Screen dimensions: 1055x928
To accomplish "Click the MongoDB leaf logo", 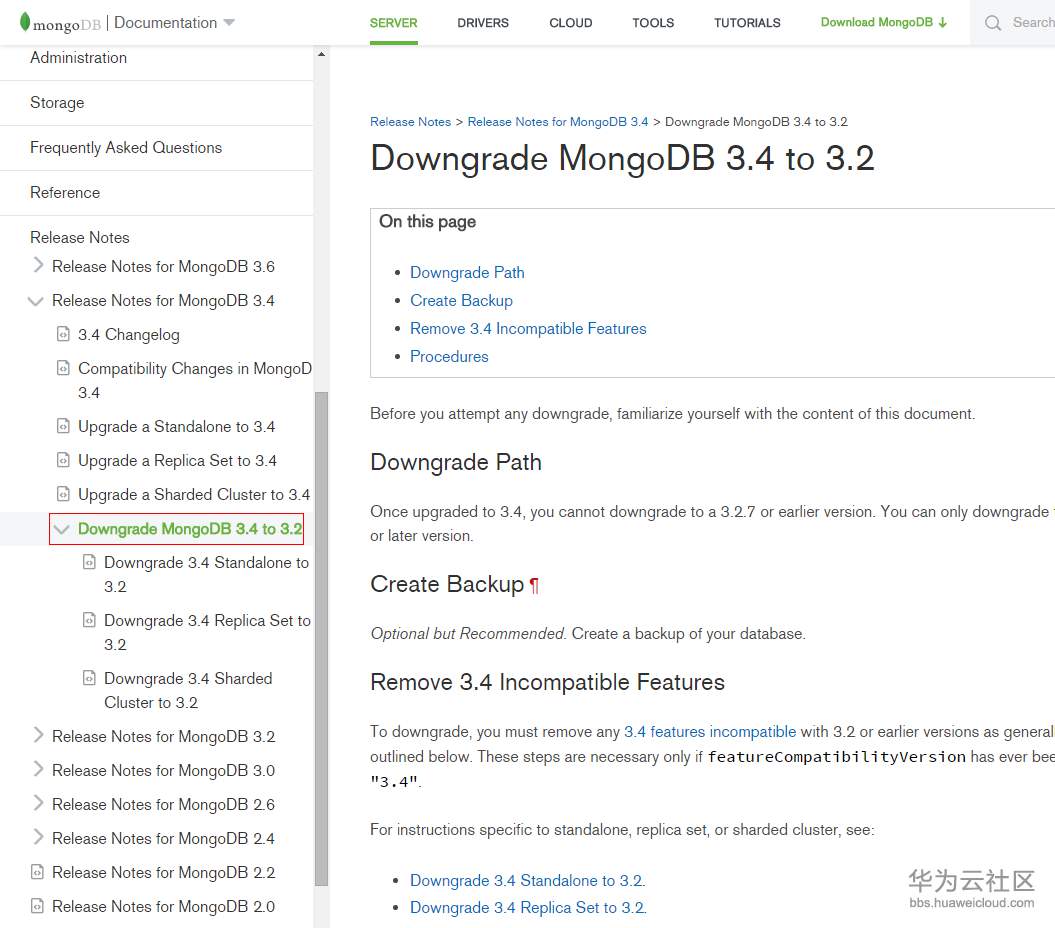I will (25, 22).
